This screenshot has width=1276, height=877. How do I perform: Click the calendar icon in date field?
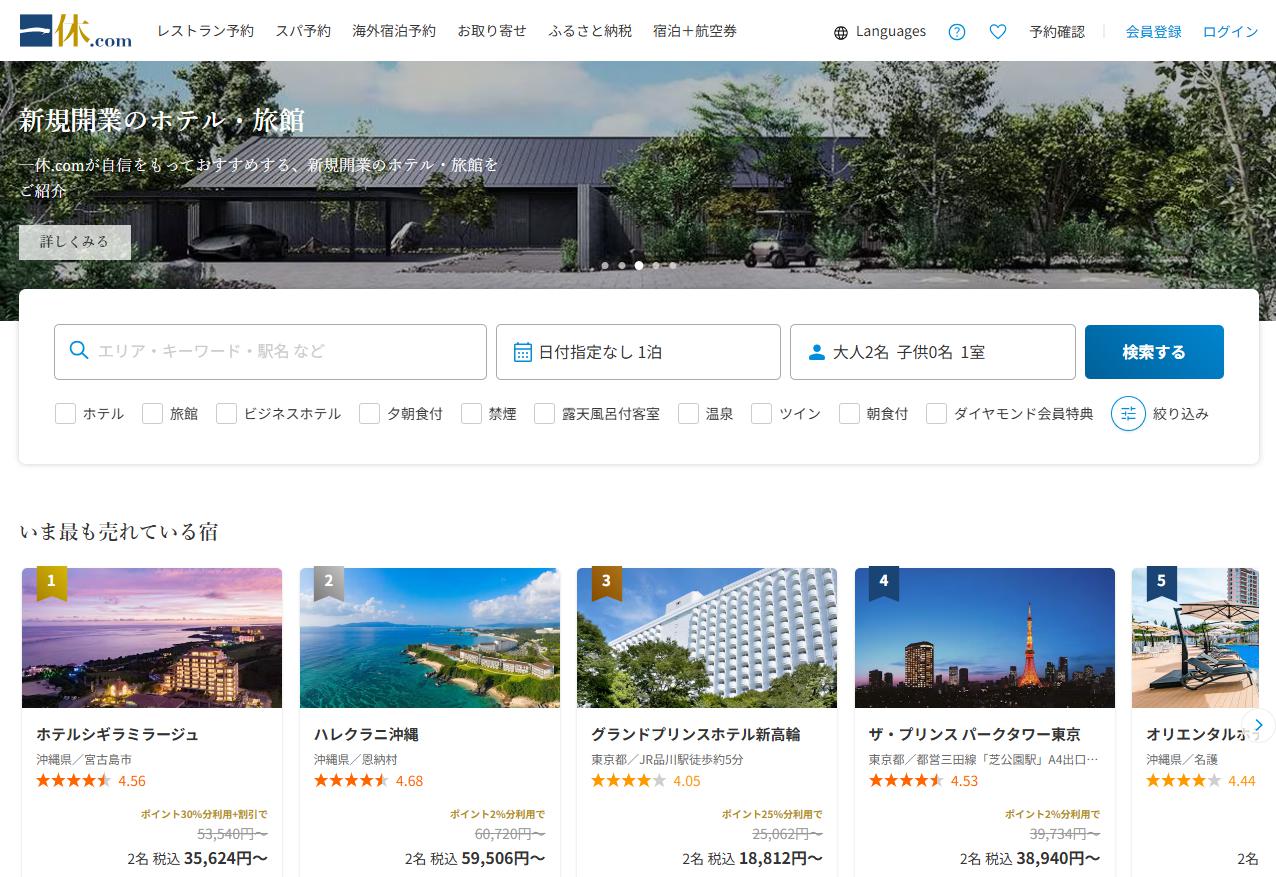click(522, 352)
